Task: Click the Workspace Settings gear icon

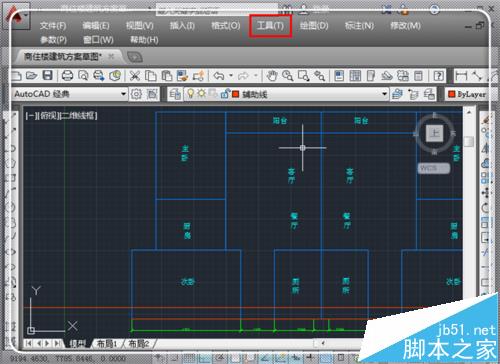Action: click(136, 94)
